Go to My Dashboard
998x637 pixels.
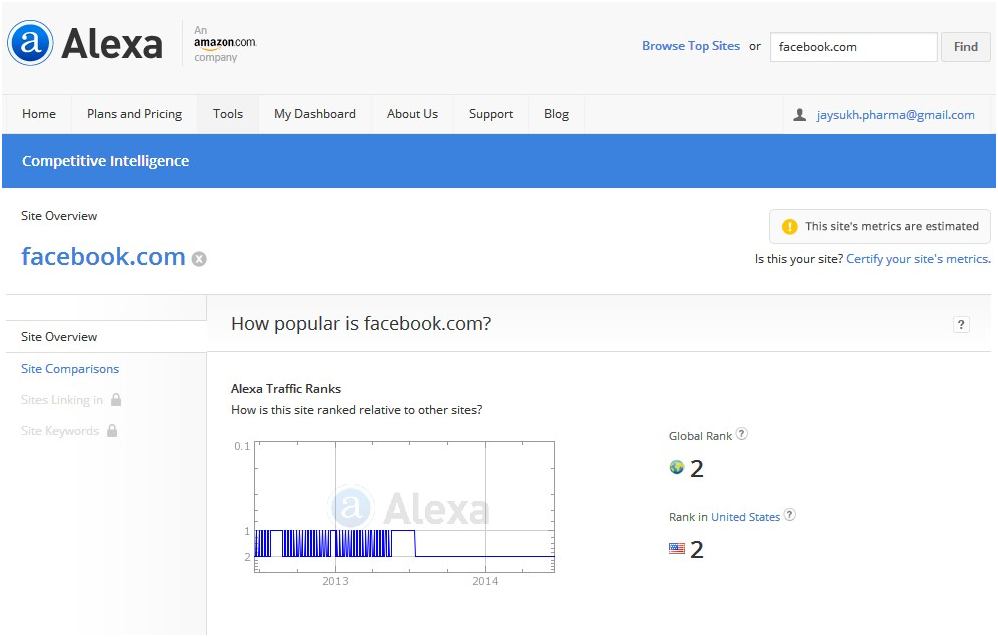click(x=315, y=114)
